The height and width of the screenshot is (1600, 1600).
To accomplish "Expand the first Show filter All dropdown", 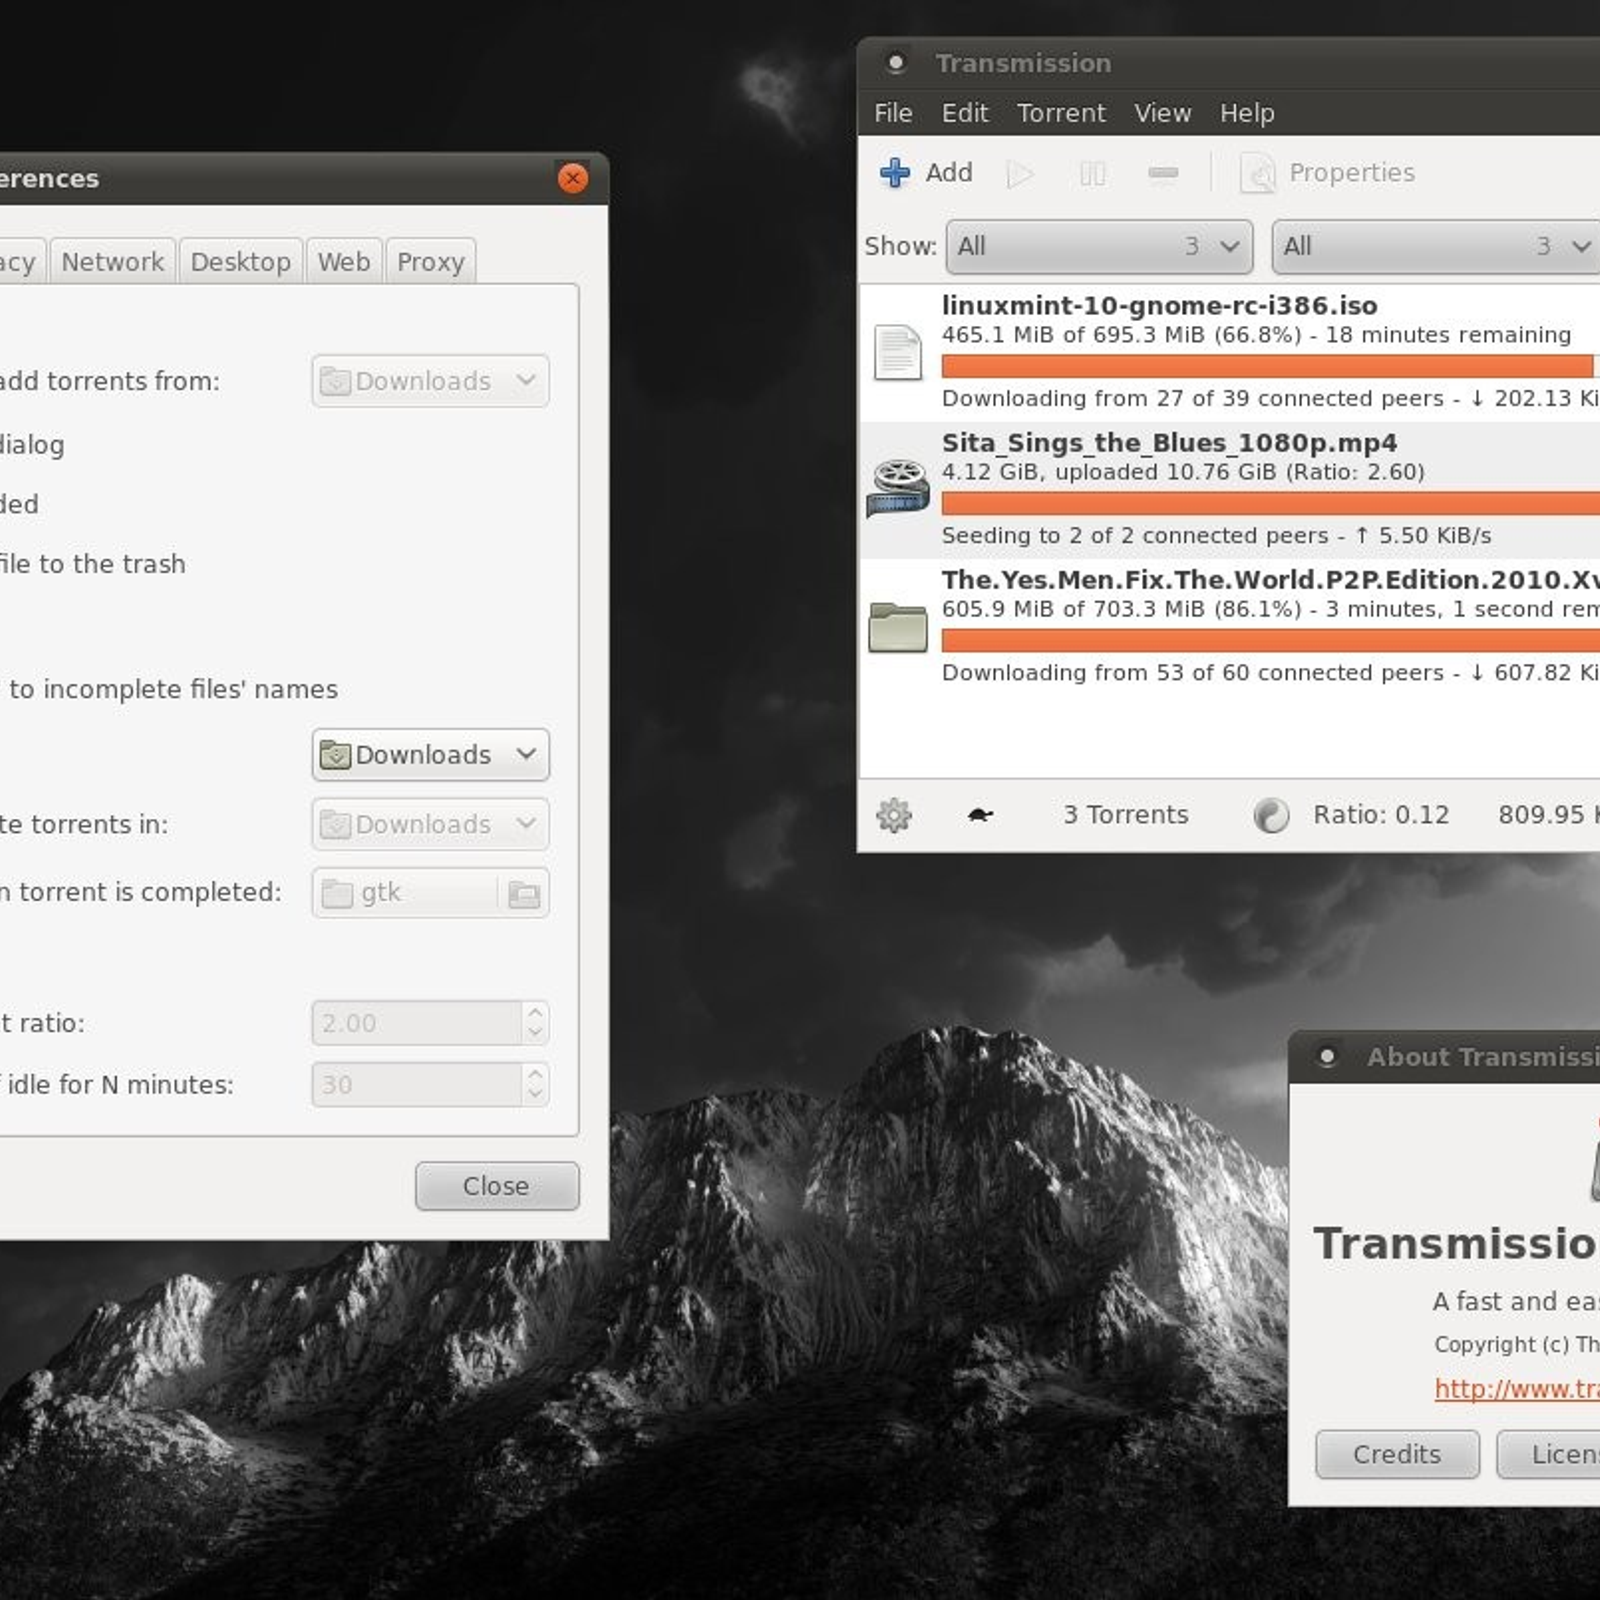I will (x=1099, y=246).
